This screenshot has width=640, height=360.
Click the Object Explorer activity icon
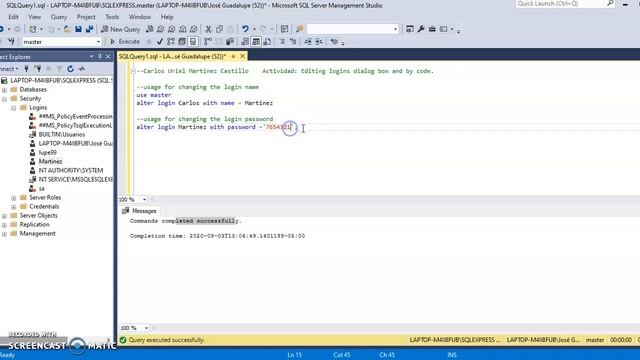82,69
